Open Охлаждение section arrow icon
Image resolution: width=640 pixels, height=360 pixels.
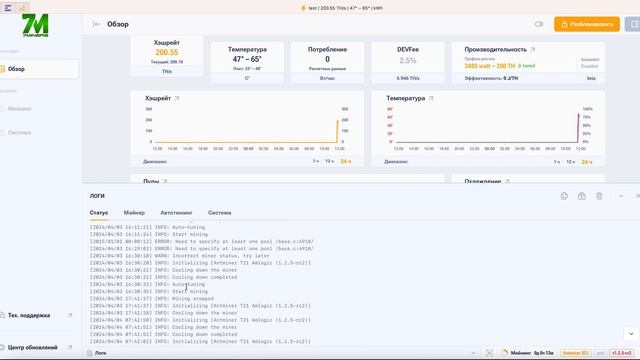507,181
